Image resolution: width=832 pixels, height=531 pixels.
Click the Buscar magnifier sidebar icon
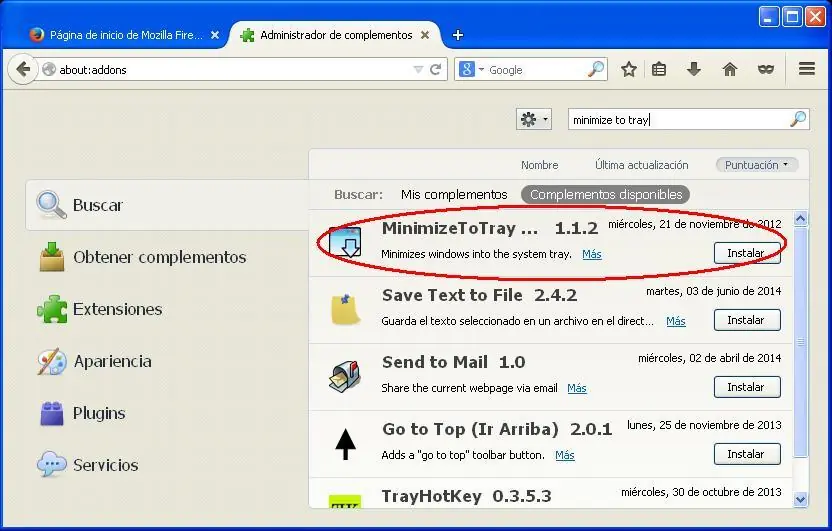pyautogui.click(x=51, y=205)
